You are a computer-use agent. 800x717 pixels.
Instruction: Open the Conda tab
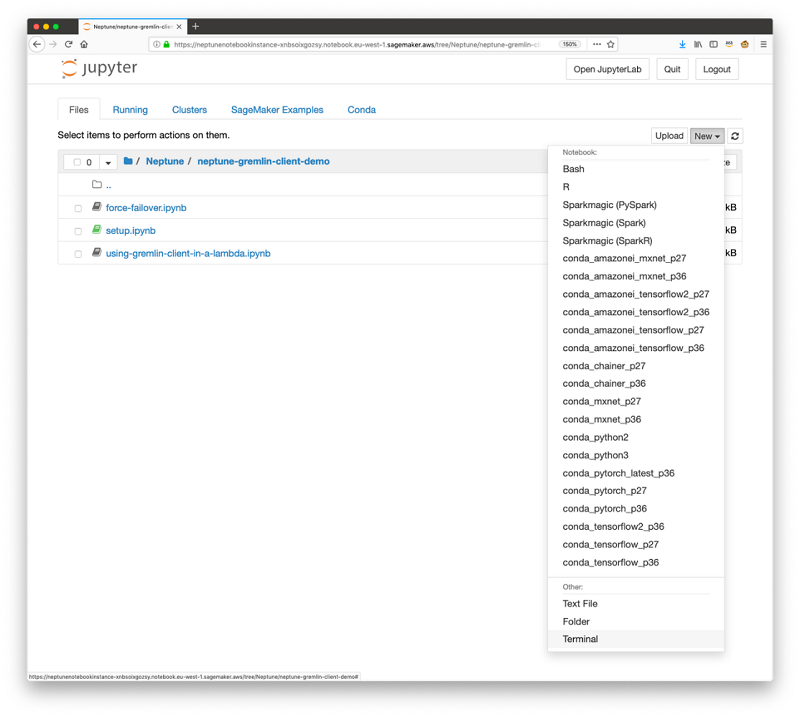point(361,110)
